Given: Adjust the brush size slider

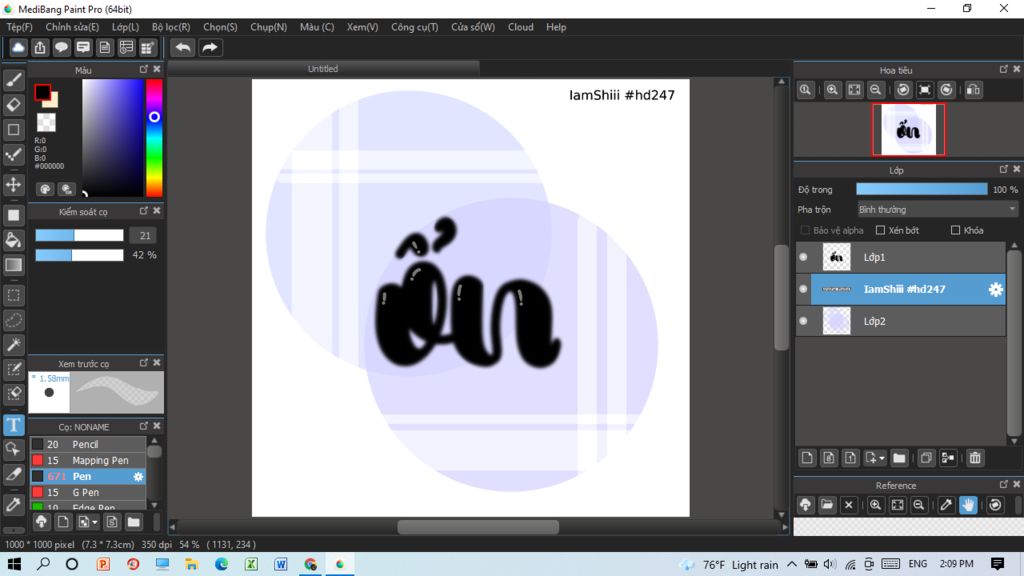Looking at the screenshot, I should 79,235.
